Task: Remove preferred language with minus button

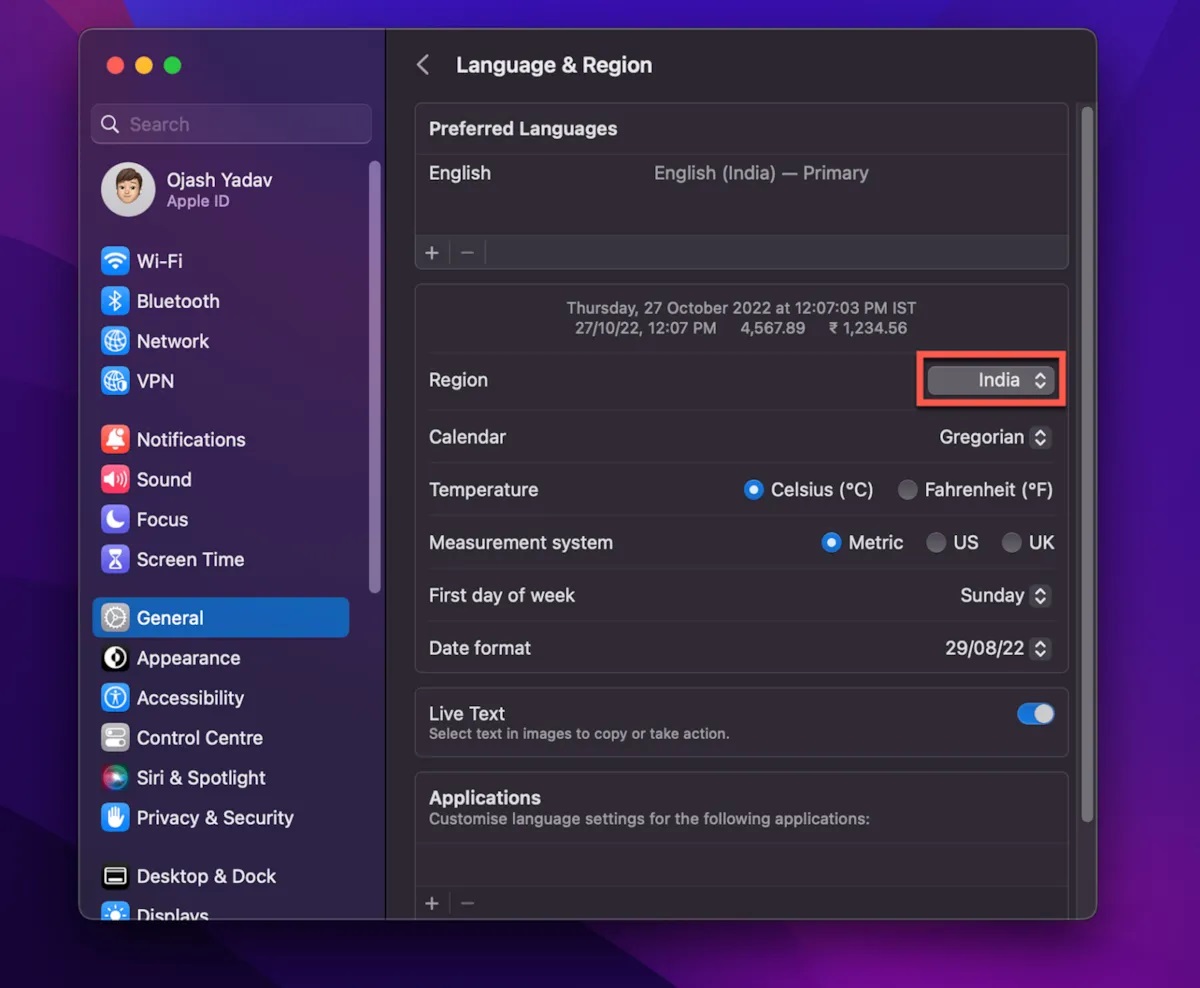Action: tap(467, 253)
